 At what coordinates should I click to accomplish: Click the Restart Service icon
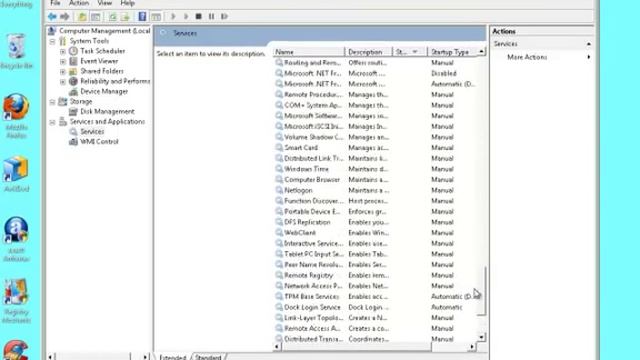point(224,16)
